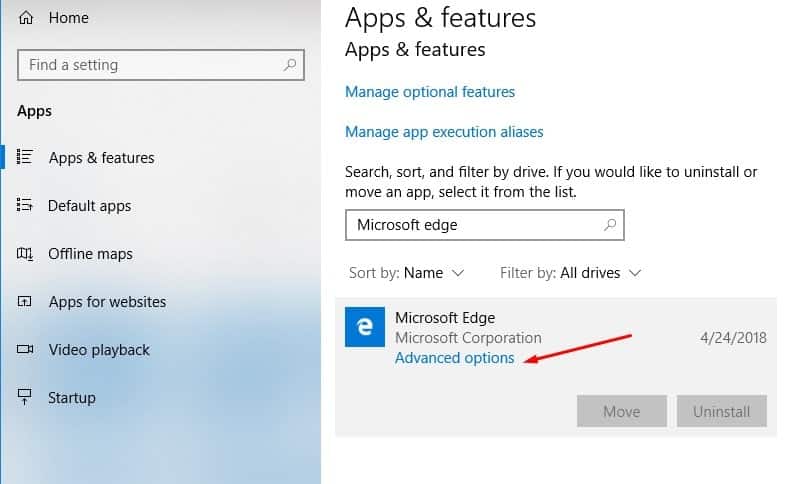Viewport: 795px width, 484px height.
Task: Open Manage optional features link
Action: point(430,92)
